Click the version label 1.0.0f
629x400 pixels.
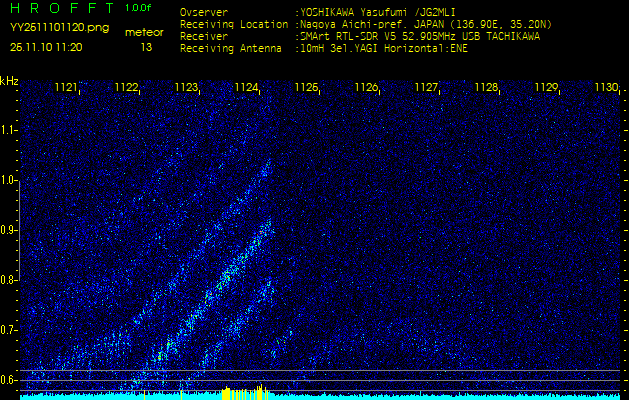click(138, 8)
